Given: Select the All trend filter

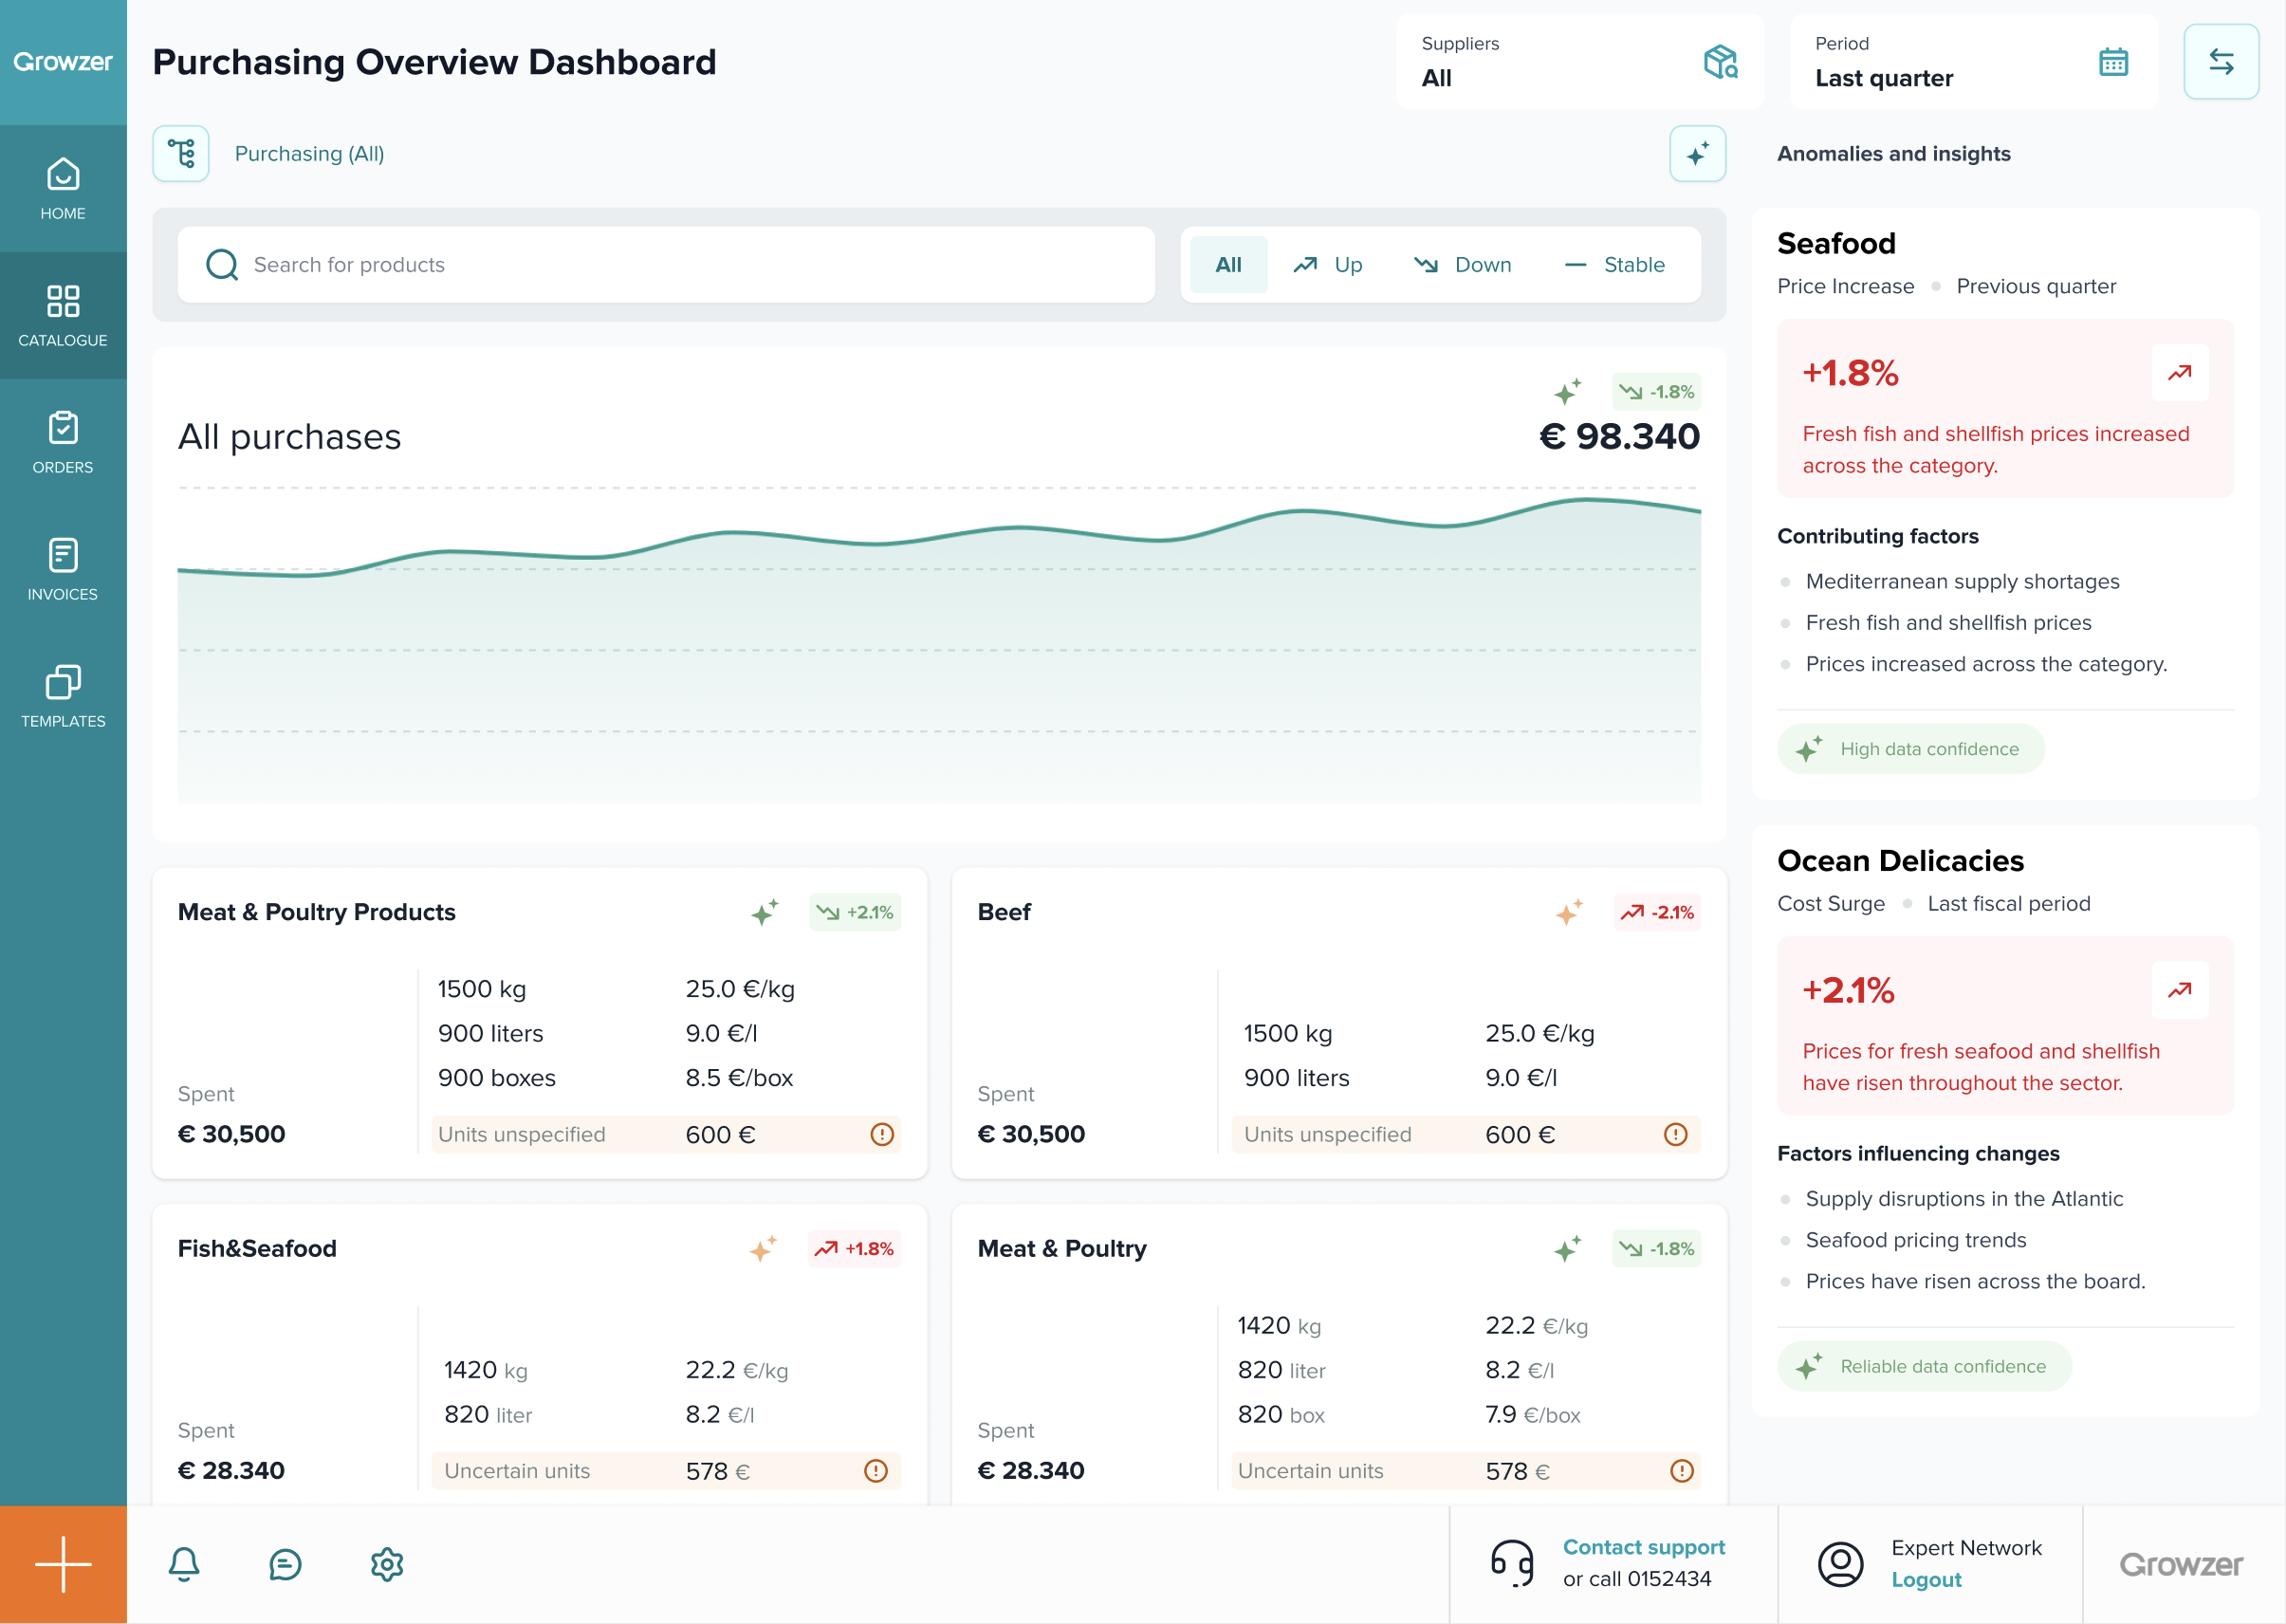Looking at the screenshot, I should pyautogui.click(x=1228, y=265).
